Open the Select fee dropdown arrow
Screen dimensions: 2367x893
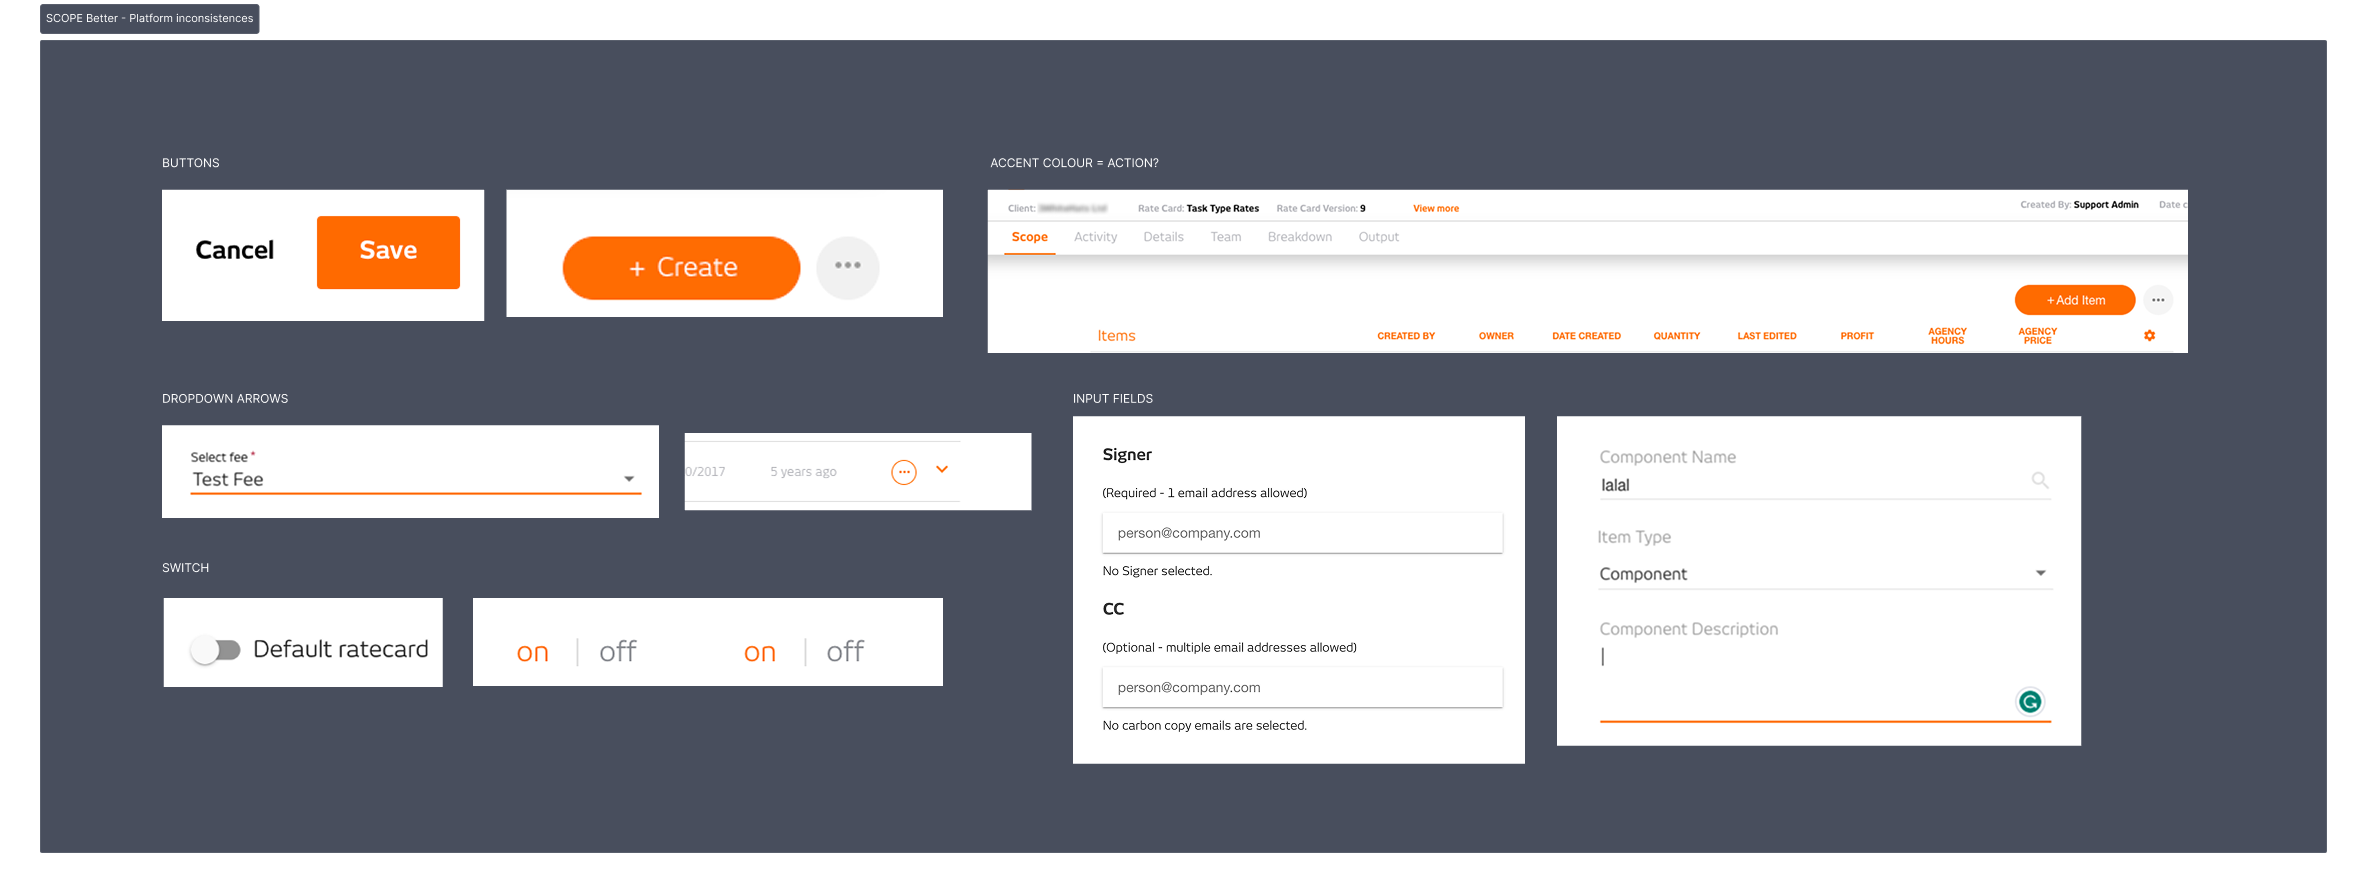click(x=629, y=479)
